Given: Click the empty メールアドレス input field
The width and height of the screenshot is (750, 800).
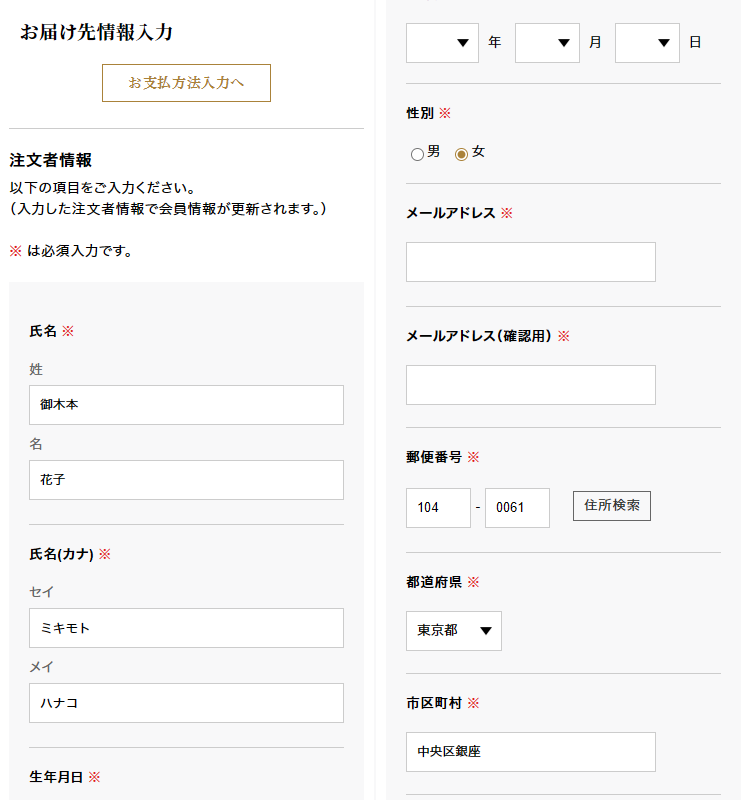Looking at the screenshot, I should coord(530,262).
